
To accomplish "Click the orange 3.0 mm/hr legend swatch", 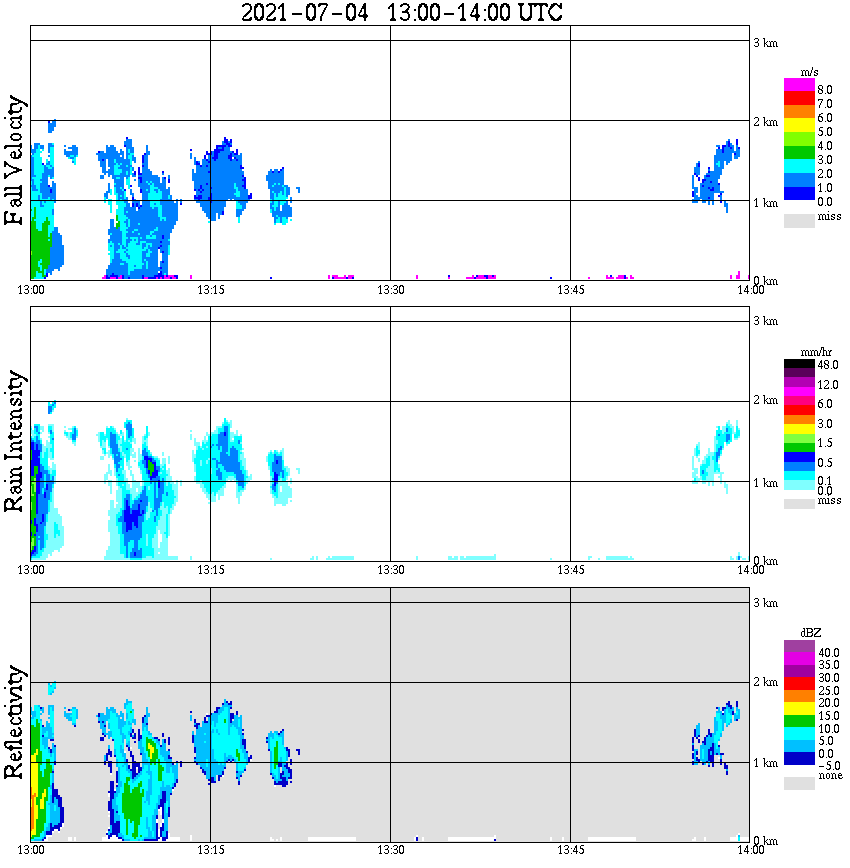I will click(799, 419).
